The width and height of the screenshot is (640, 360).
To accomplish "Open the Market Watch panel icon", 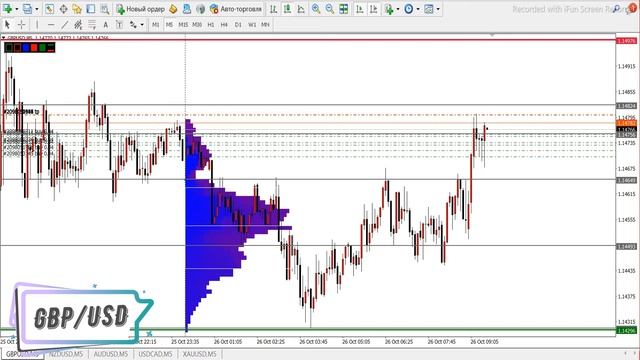I will 49,9.
